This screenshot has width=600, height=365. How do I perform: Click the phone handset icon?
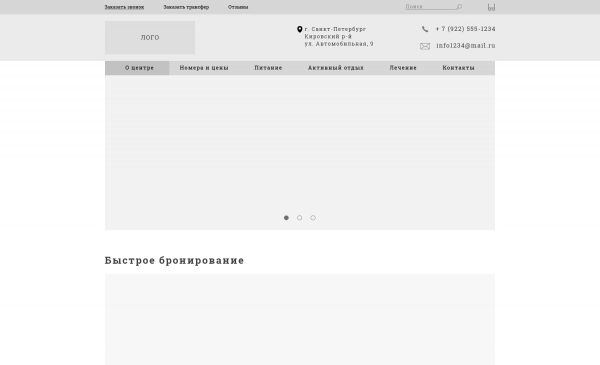pos(425,29)
